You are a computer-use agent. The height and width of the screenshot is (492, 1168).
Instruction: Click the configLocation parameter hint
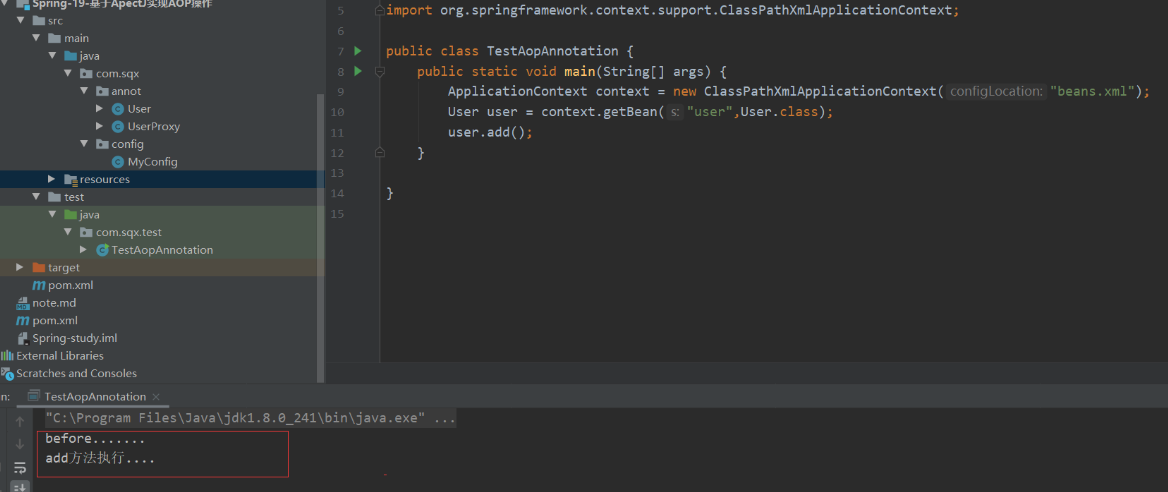coord(997,92)
